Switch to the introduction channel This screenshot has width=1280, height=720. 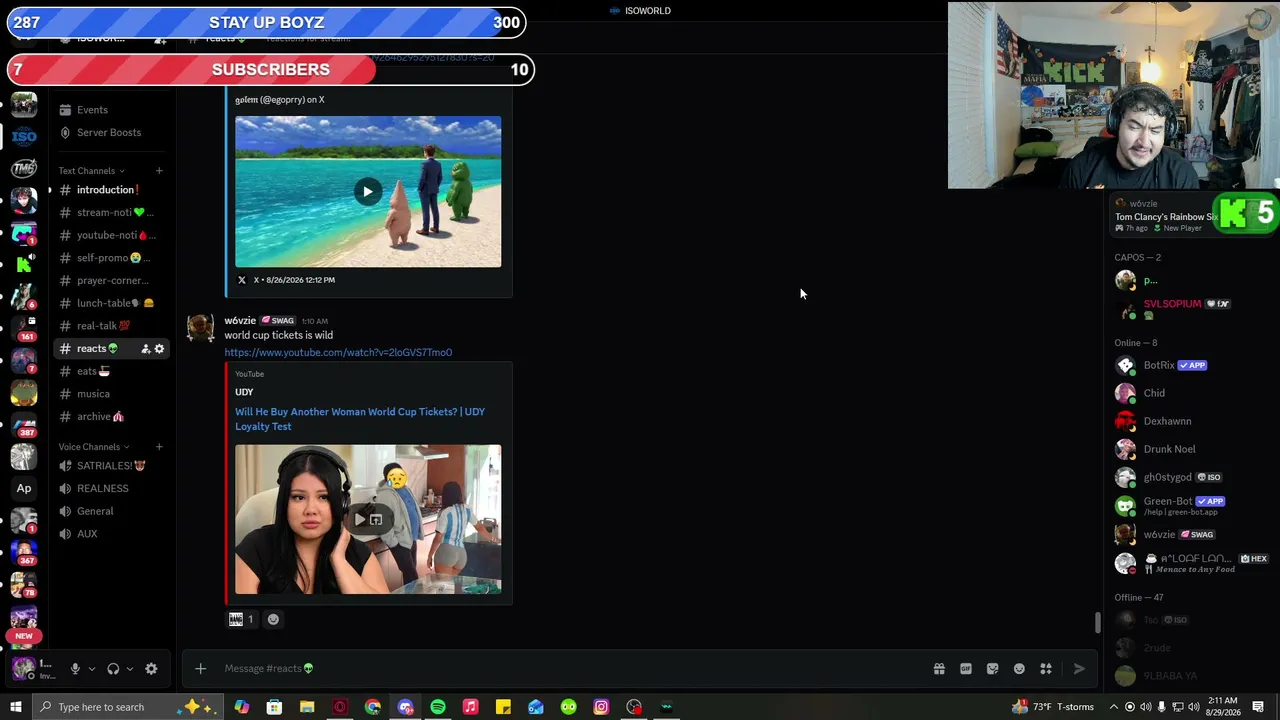(x=110, y=190)
